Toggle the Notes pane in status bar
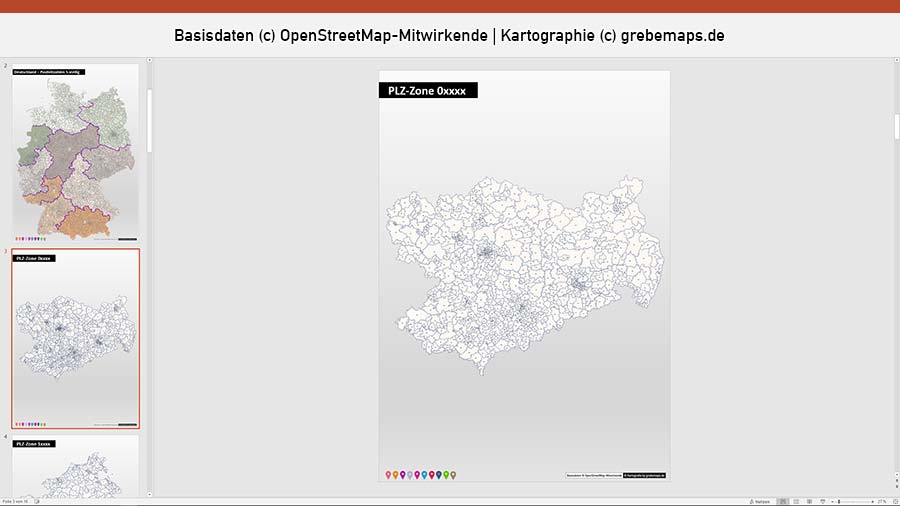This screenshot has height=506, width=900. coord(760,501)
